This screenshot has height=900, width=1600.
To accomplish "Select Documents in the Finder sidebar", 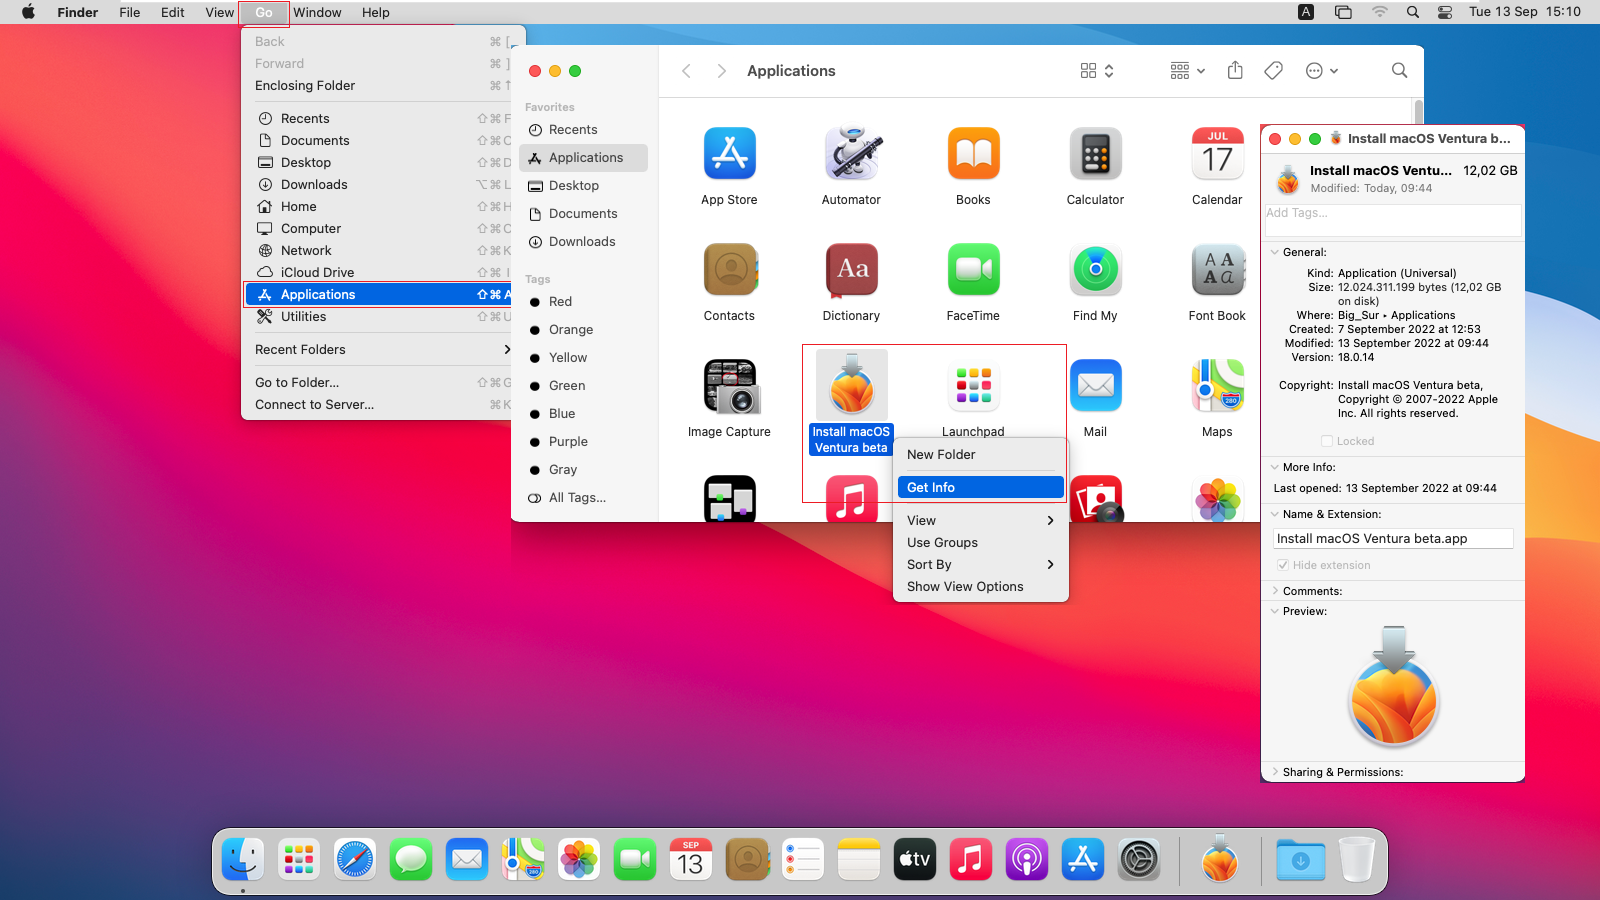I will click(584, 213).
